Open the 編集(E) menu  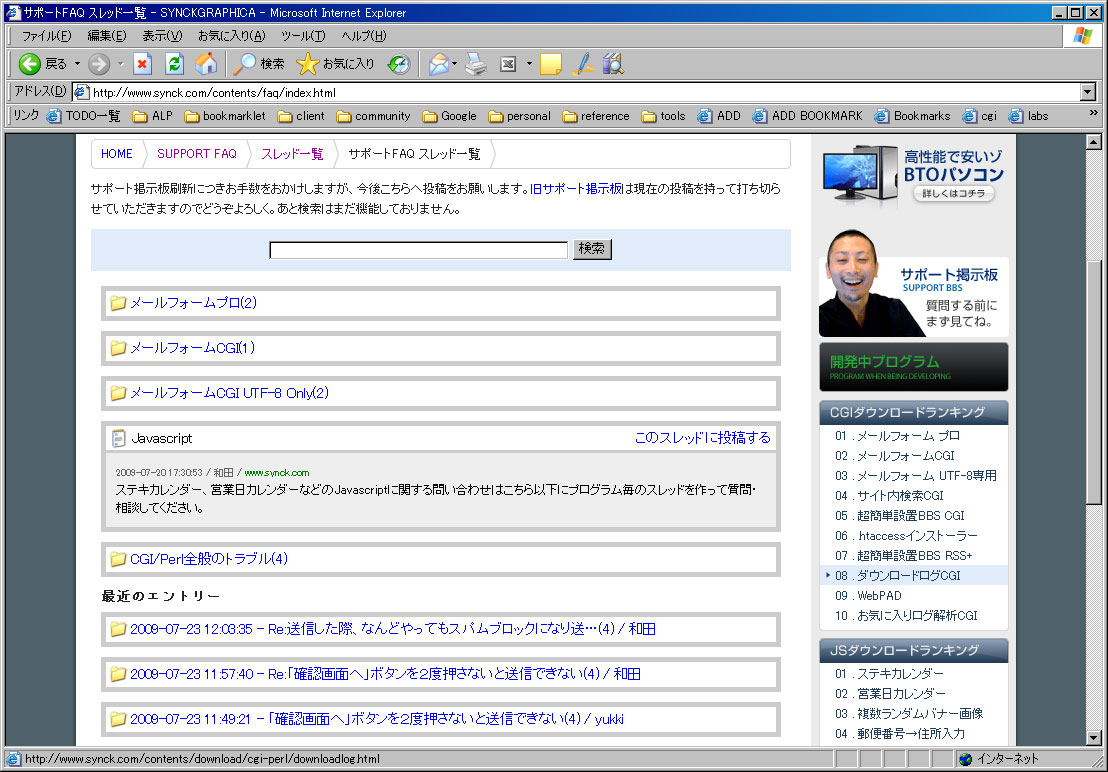coord(107,36)
